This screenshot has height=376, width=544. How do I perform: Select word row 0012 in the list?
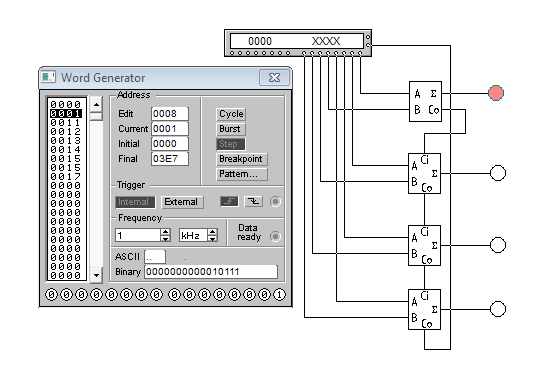tap(66, 131)
